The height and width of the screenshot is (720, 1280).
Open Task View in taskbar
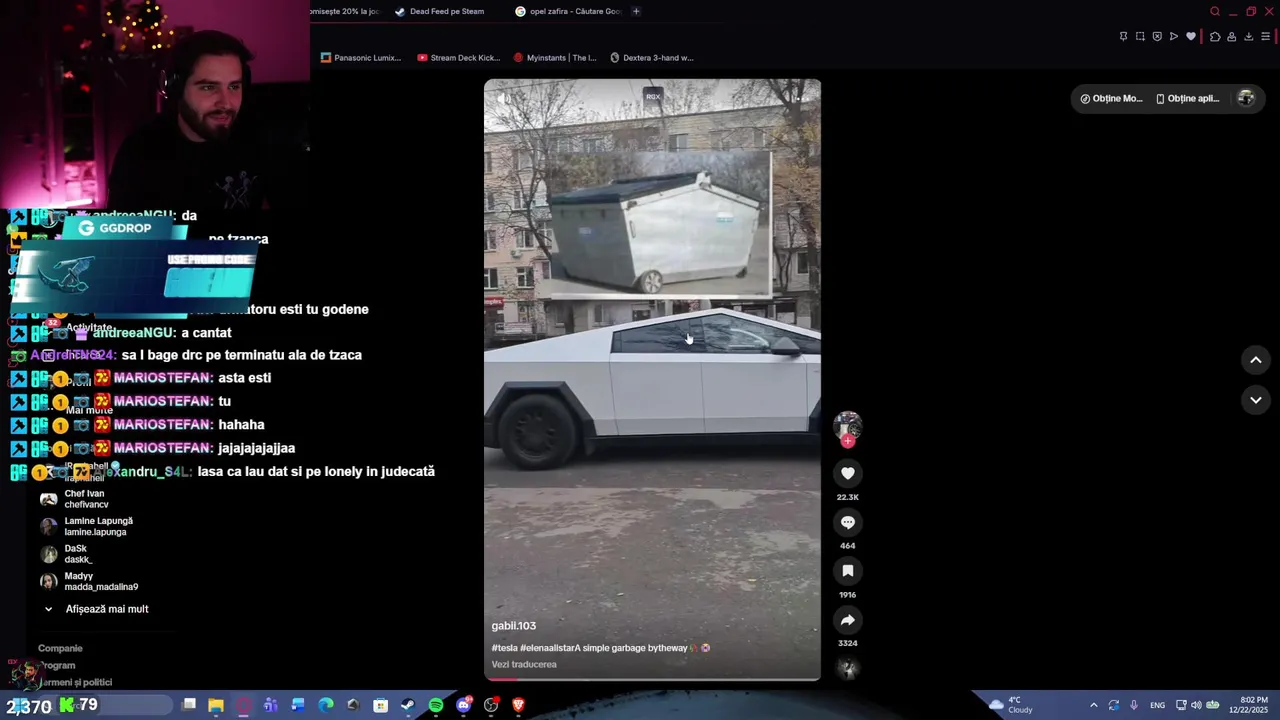pos(189,705)
